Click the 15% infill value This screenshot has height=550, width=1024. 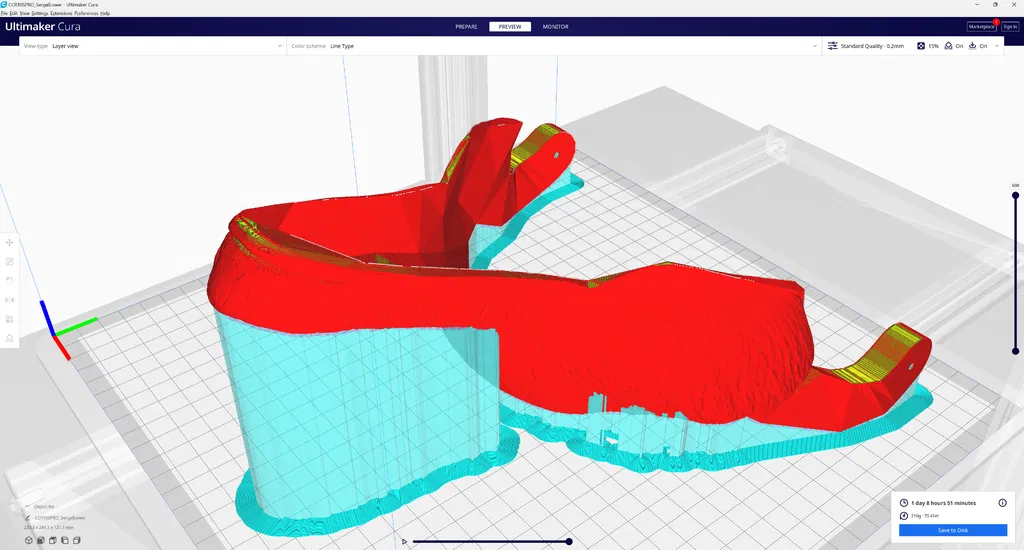[933, 46]
